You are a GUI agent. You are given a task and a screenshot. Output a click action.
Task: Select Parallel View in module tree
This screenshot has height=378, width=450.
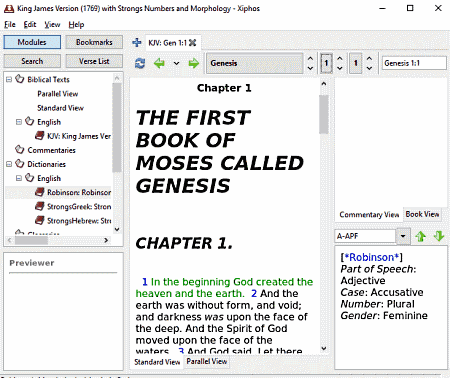(x=58, y=94)
